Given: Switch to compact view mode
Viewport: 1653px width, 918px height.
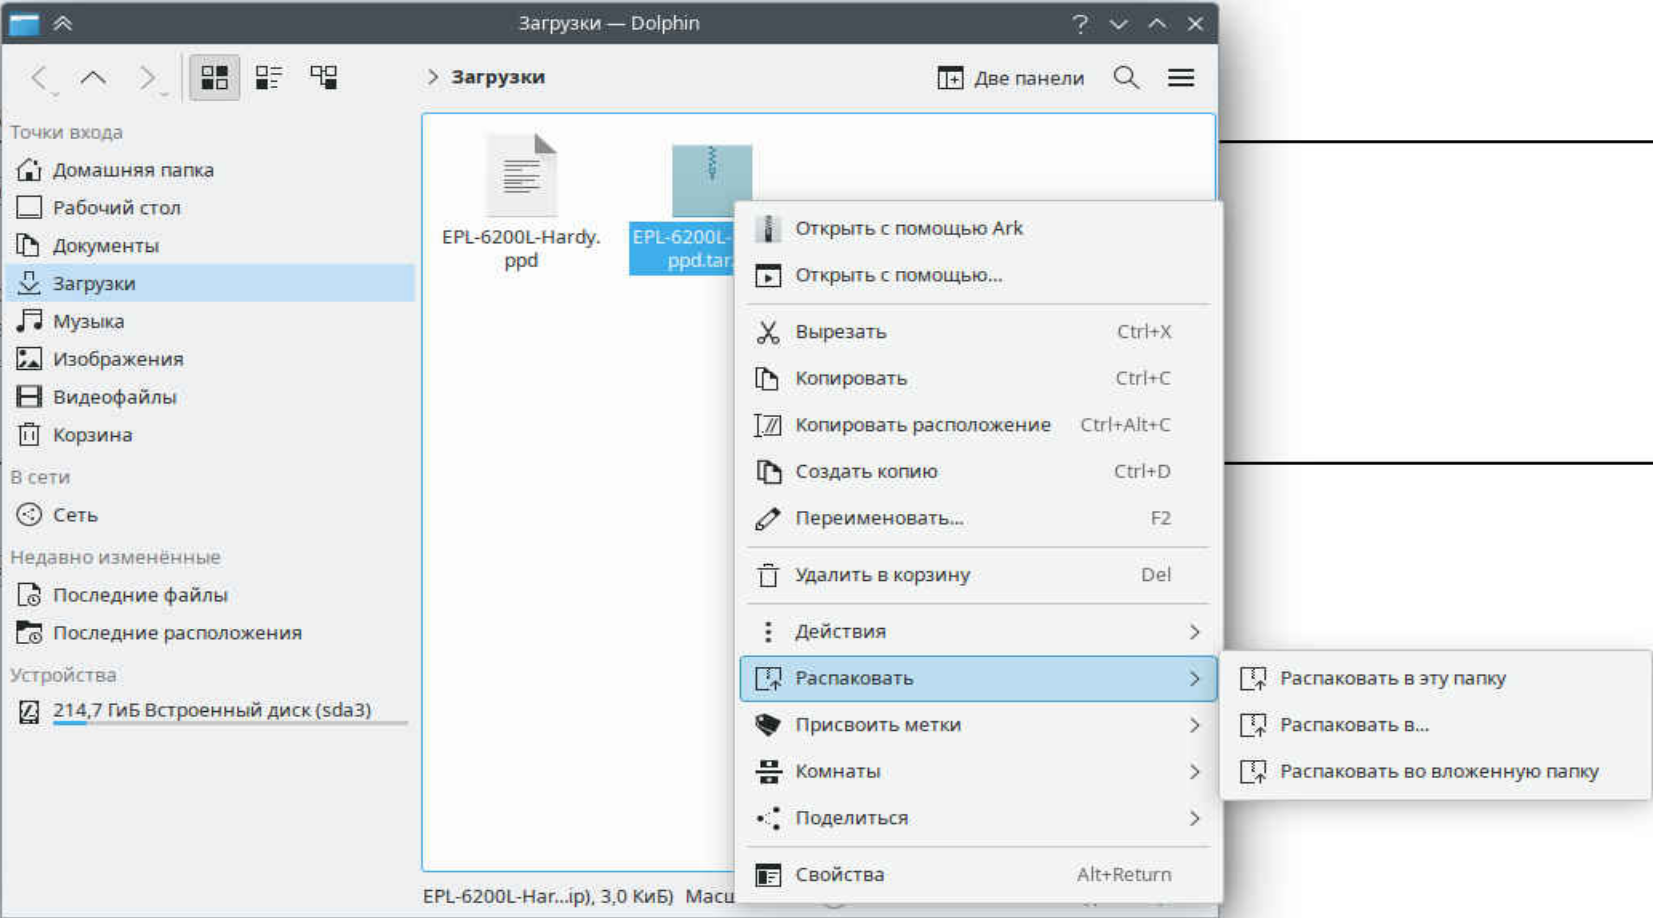Looking at the screenshot, I should click(268, 77).
